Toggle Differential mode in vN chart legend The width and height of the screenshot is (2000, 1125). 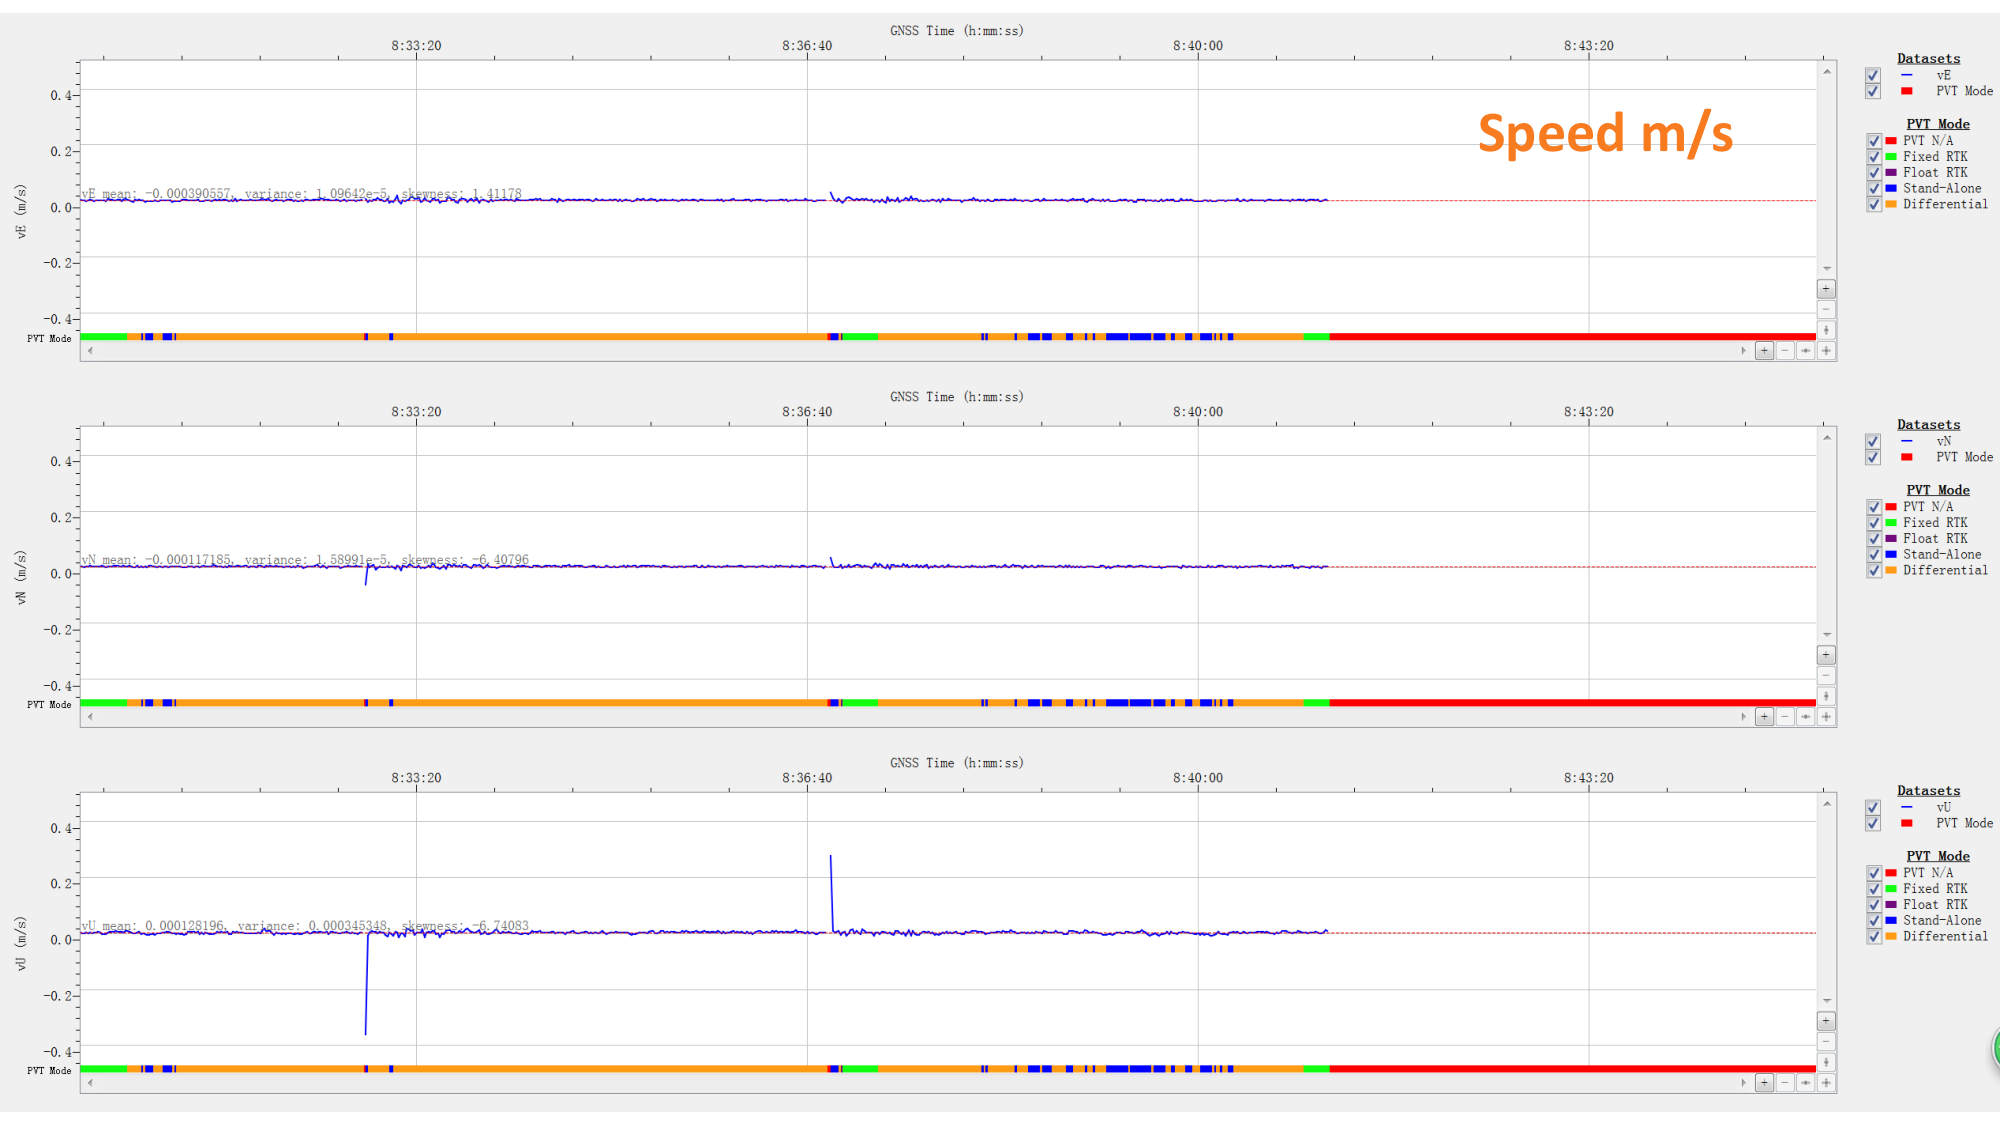pyautogui.click(x=1874, y=571)
